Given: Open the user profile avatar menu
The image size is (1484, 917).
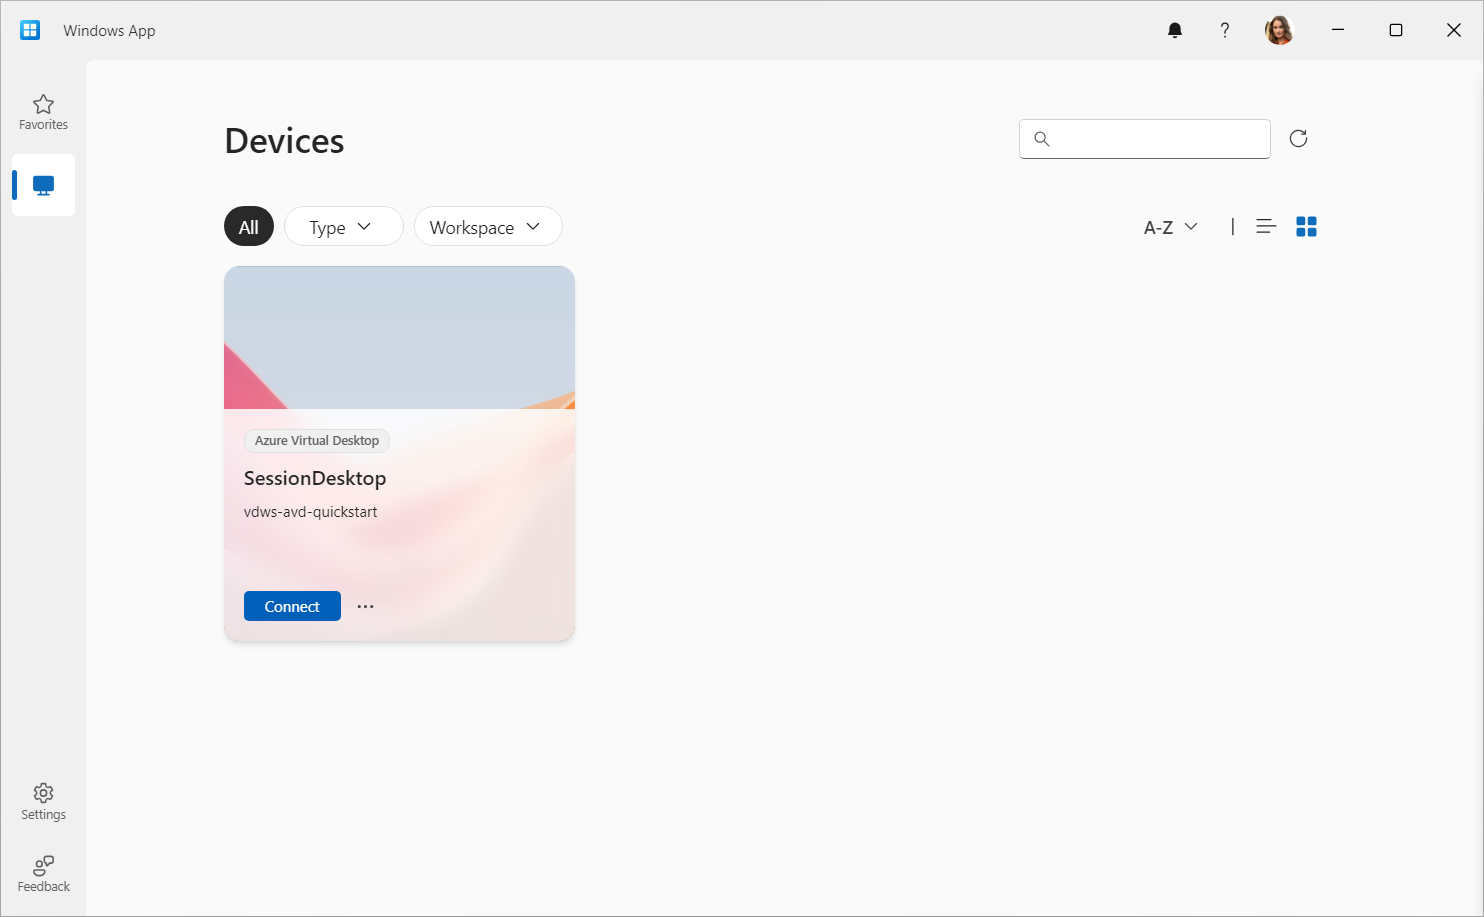Looking at the screenshot, I should (x=1279, y=30).
